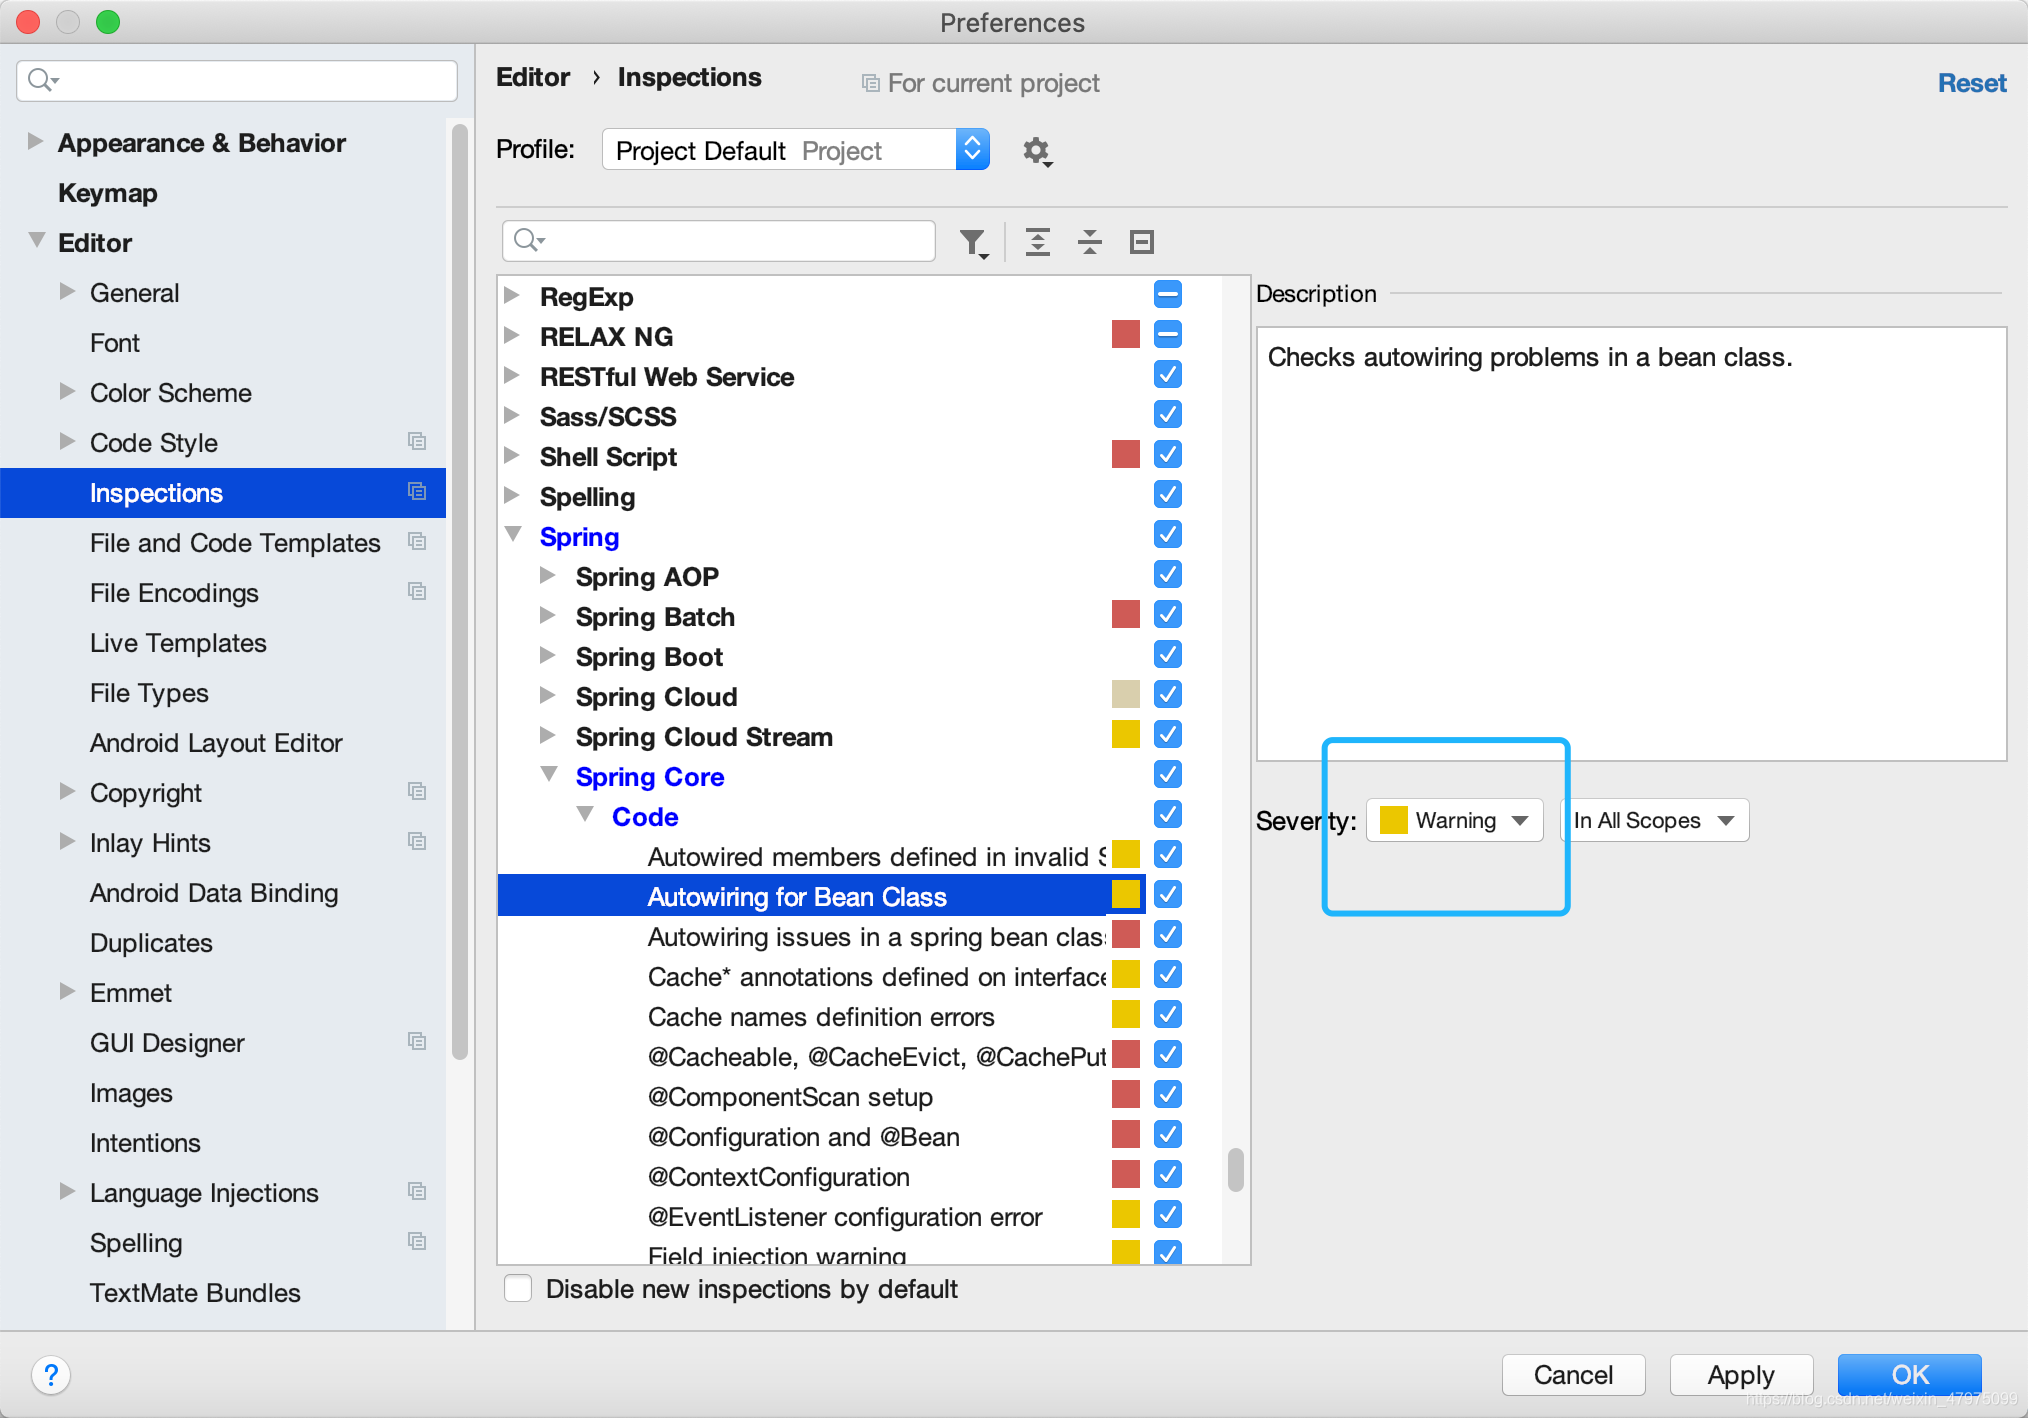Enable Disable new inspections by default
This screenshot has width=2028, height=1418.
click(x=518, y=1288)
